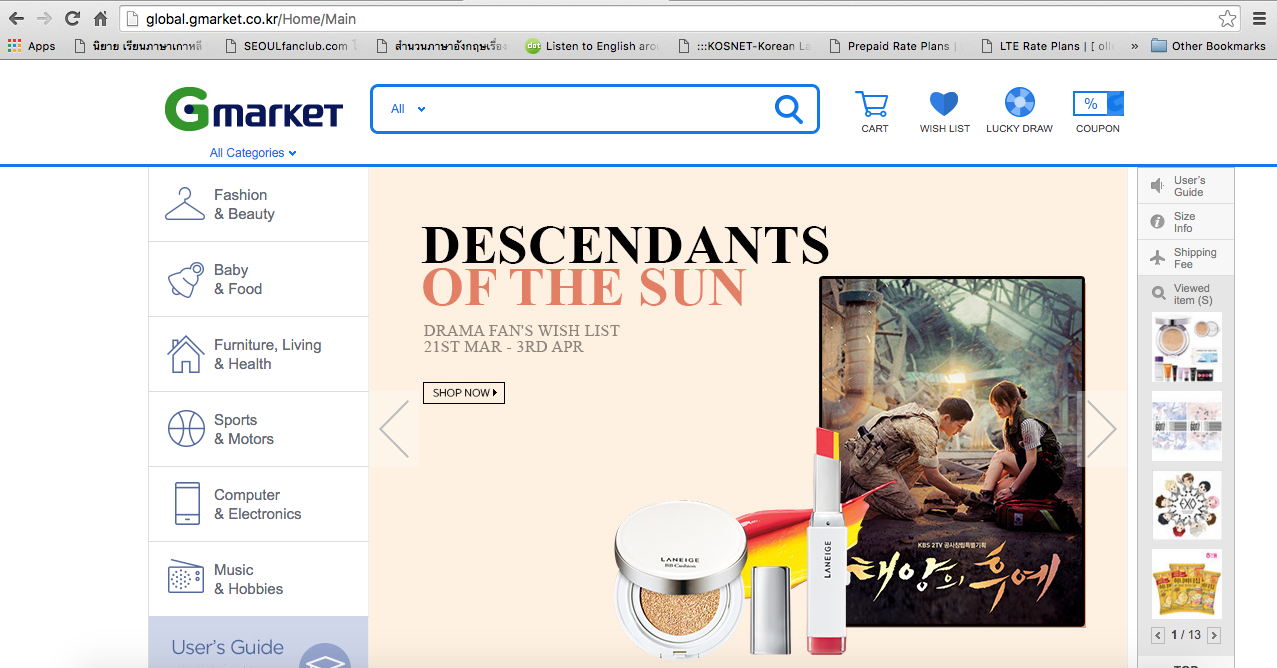Open the cushion compact viewed item thumbnail
The image size is (1277, 668).
click(x=1187, y=347)
